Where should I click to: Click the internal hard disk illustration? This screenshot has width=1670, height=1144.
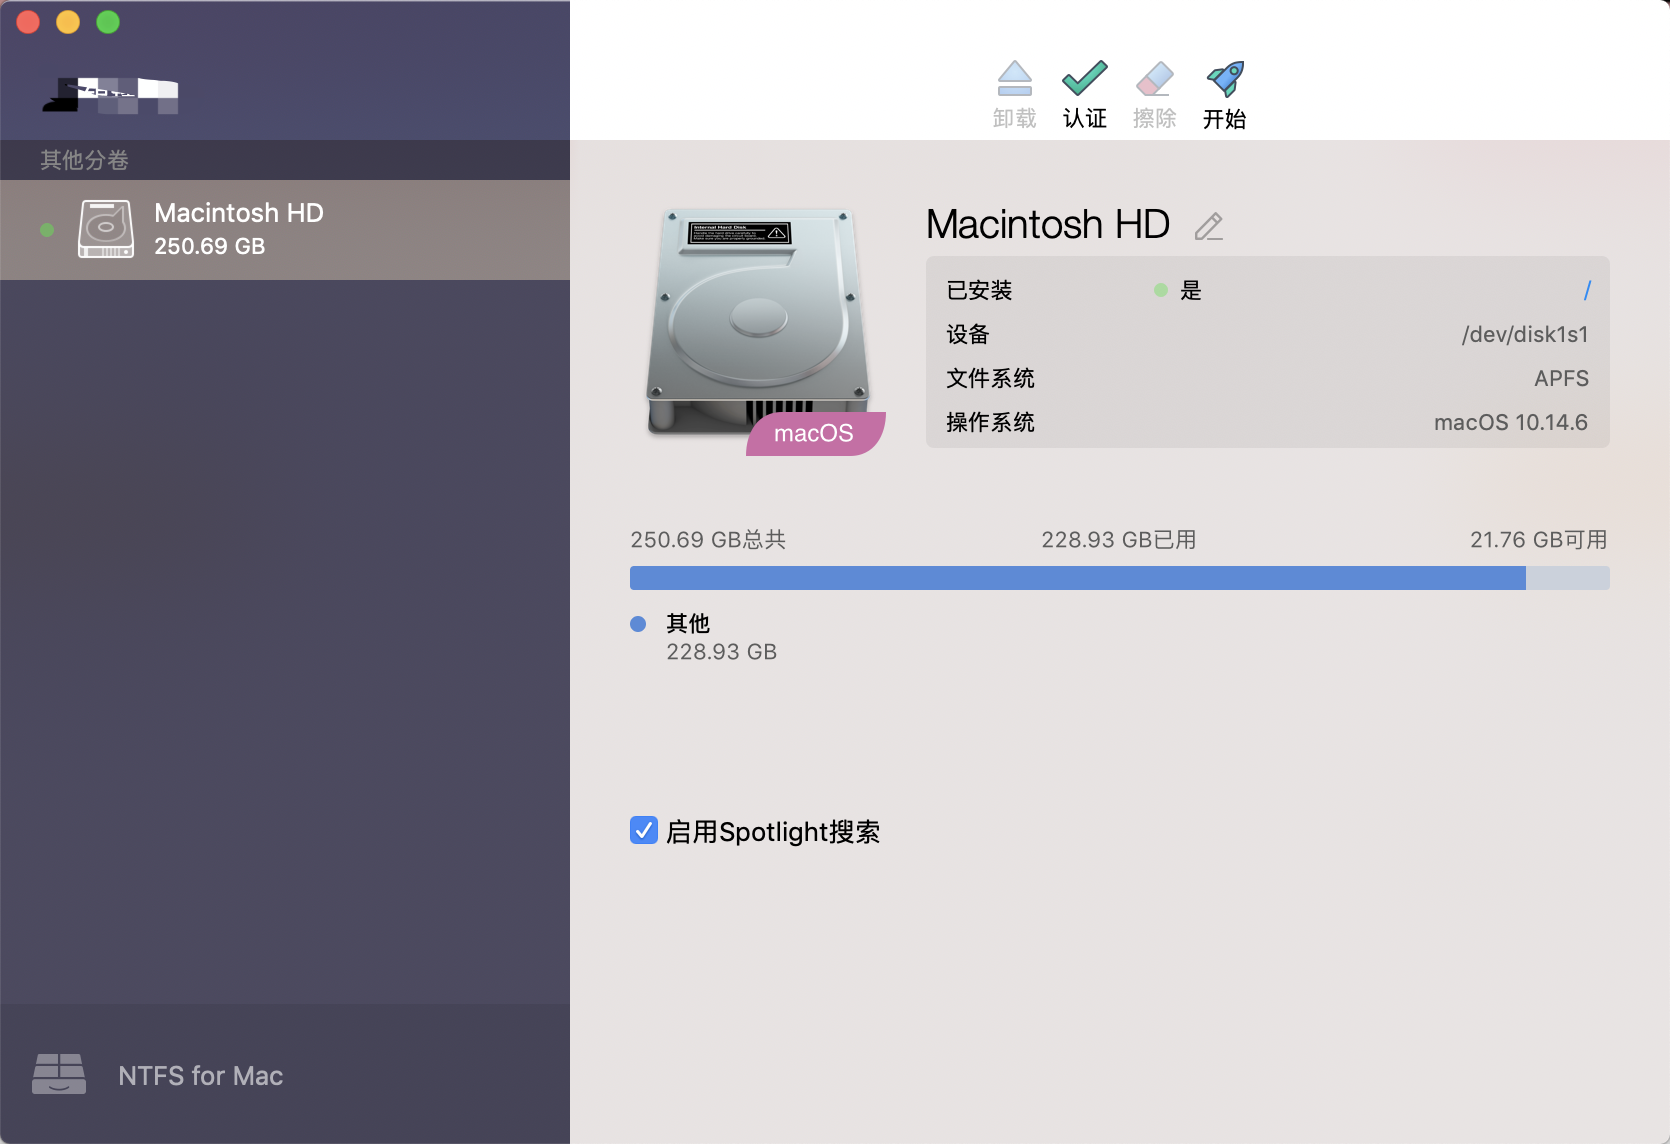pos(758,320)
